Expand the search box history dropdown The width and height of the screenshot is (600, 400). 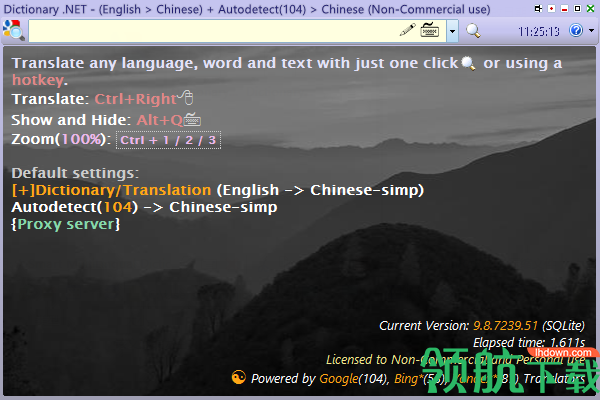[x=452, y=31]
